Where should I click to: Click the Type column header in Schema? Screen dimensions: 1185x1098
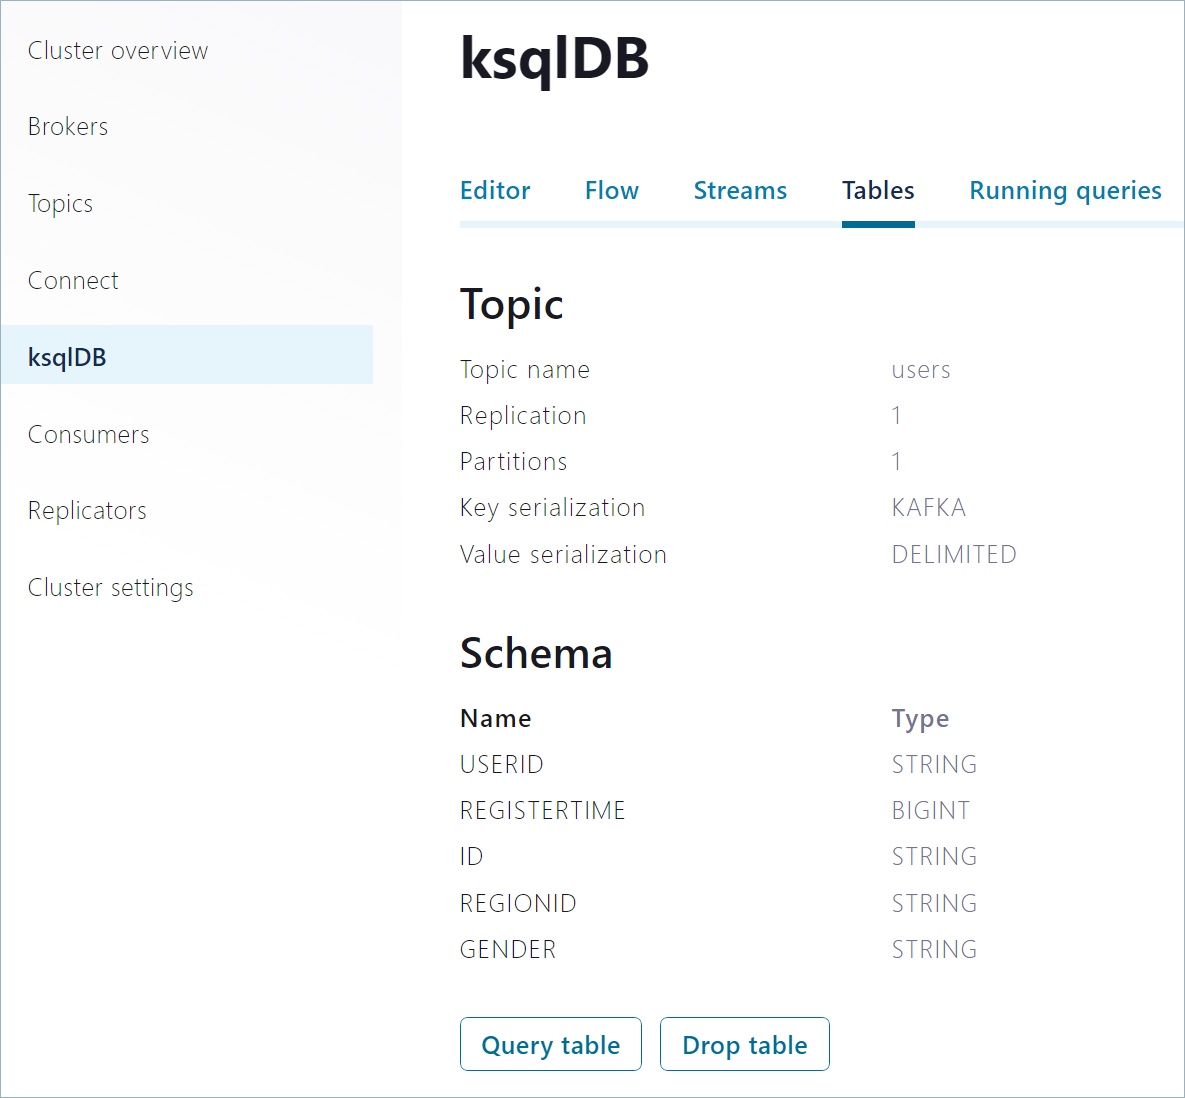[x=920, y=719]
